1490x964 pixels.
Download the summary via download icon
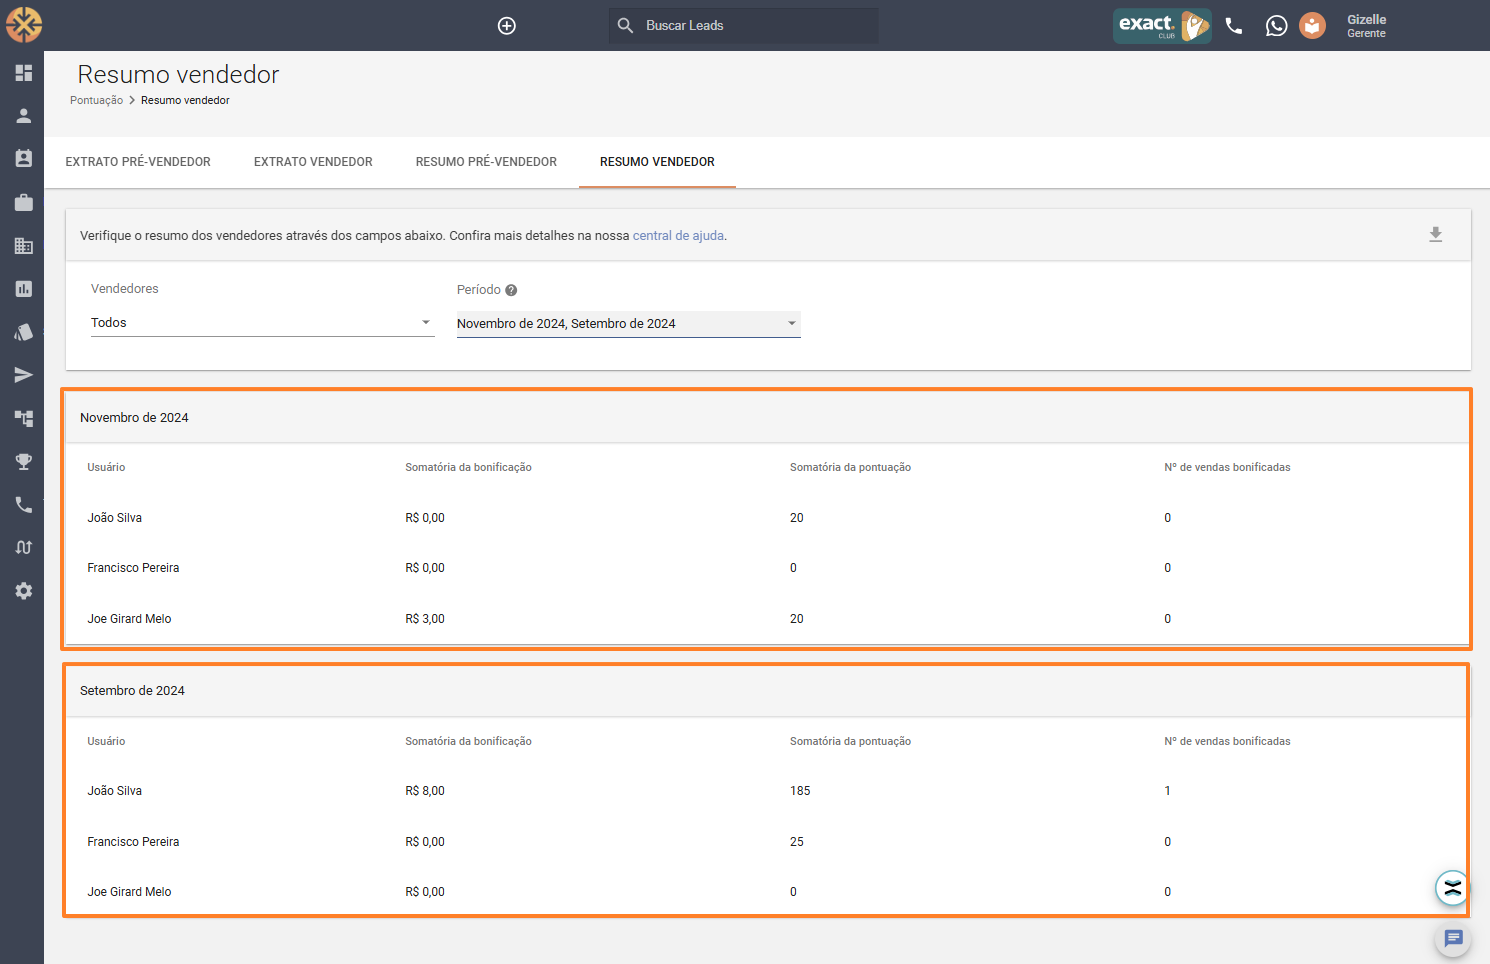[1435, 235]
